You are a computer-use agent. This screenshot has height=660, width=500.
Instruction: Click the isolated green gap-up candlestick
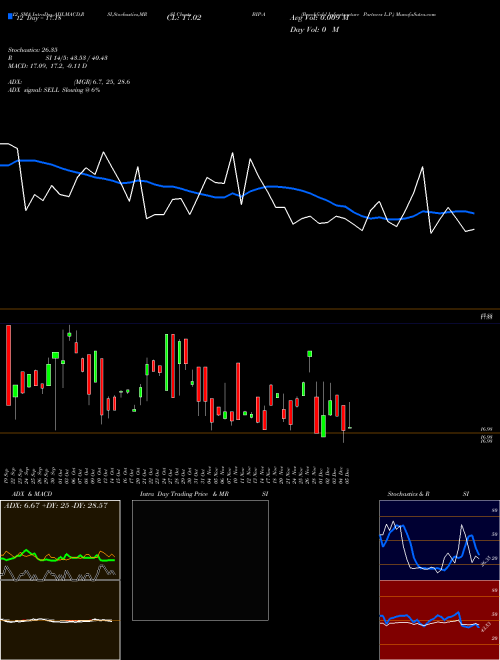(x=310, y=354)
